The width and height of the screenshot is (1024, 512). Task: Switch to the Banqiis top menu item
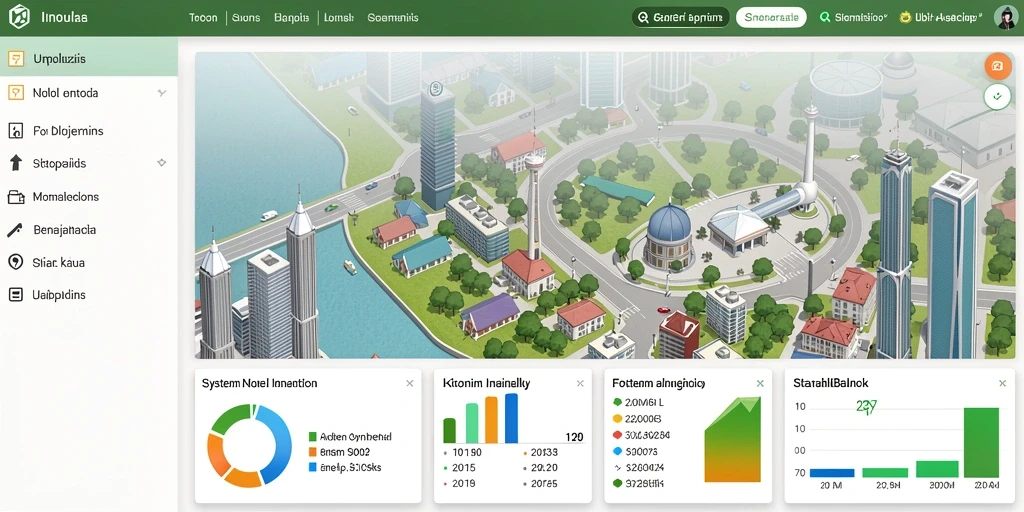click(291, 18)
